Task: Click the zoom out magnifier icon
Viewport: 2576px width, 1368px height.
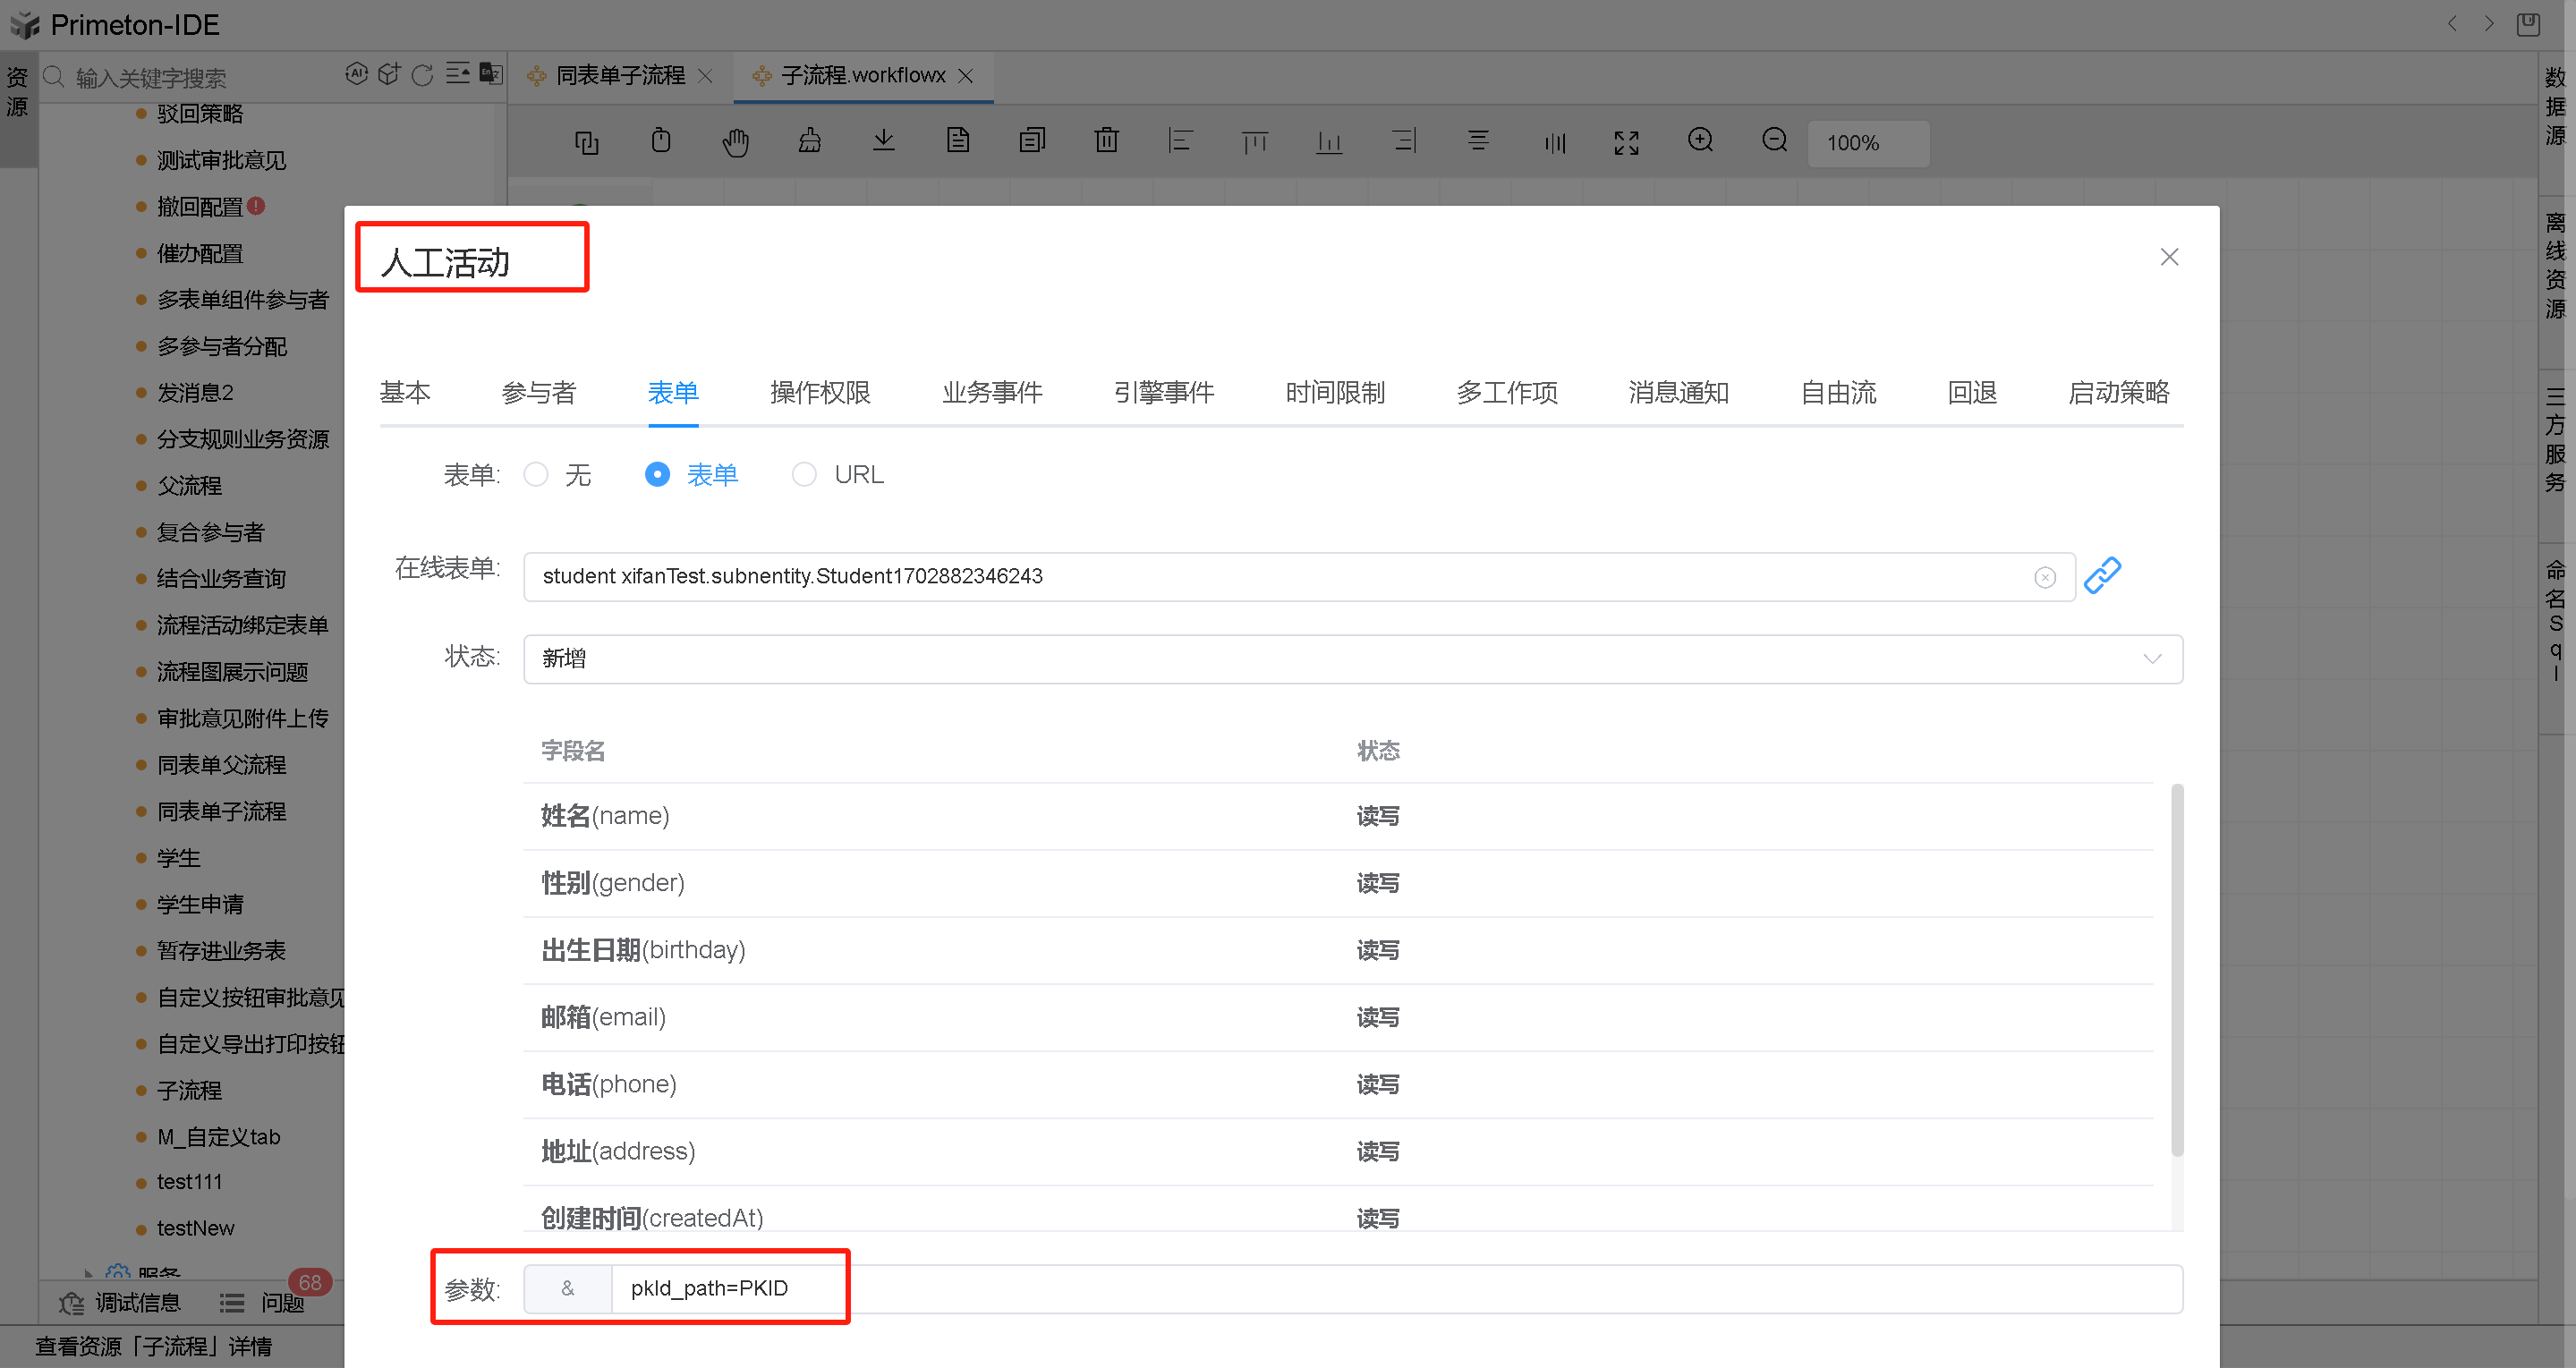Action: pos(1774,141)
